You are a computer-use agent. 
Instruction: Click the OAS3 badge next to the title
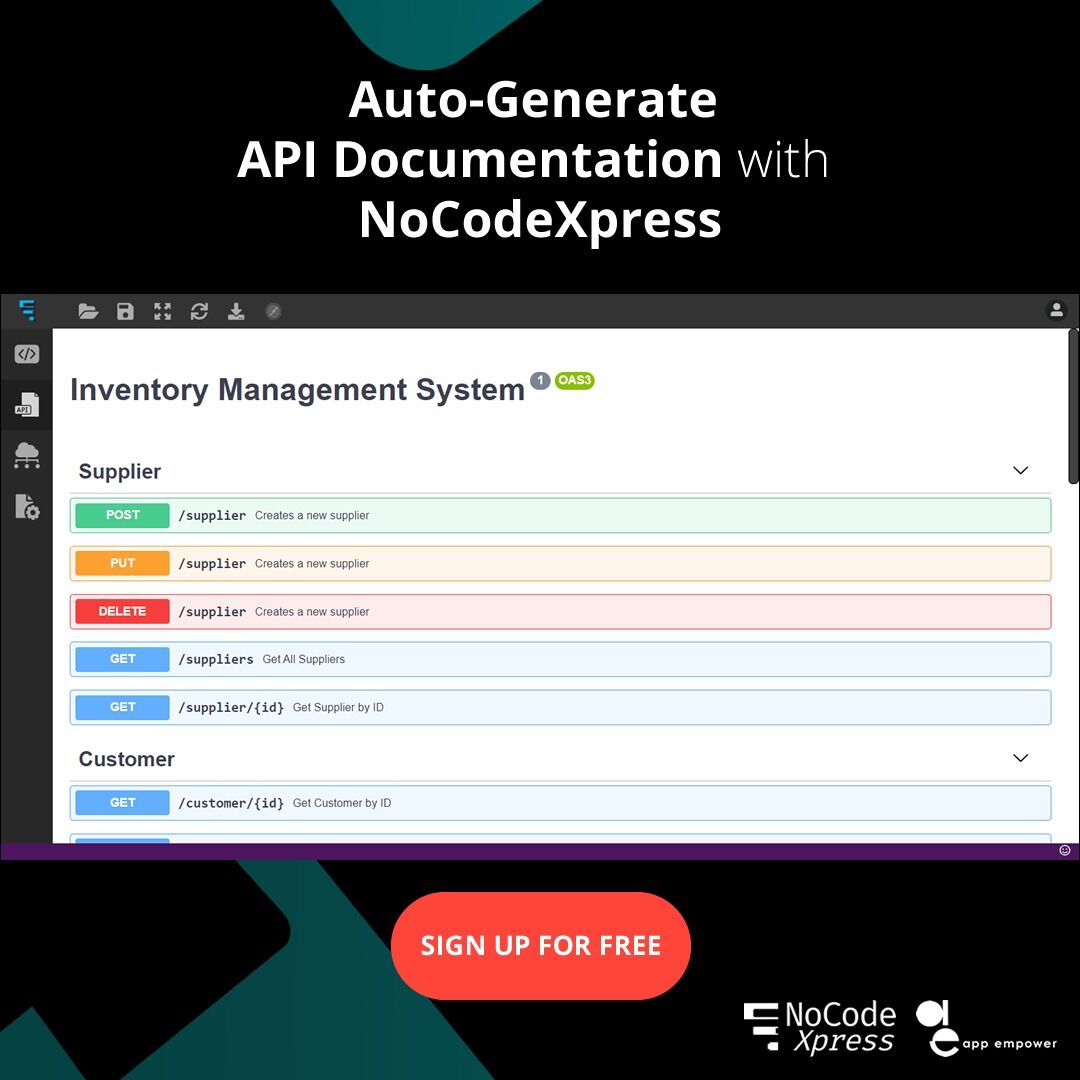click(x=574, y=381)
